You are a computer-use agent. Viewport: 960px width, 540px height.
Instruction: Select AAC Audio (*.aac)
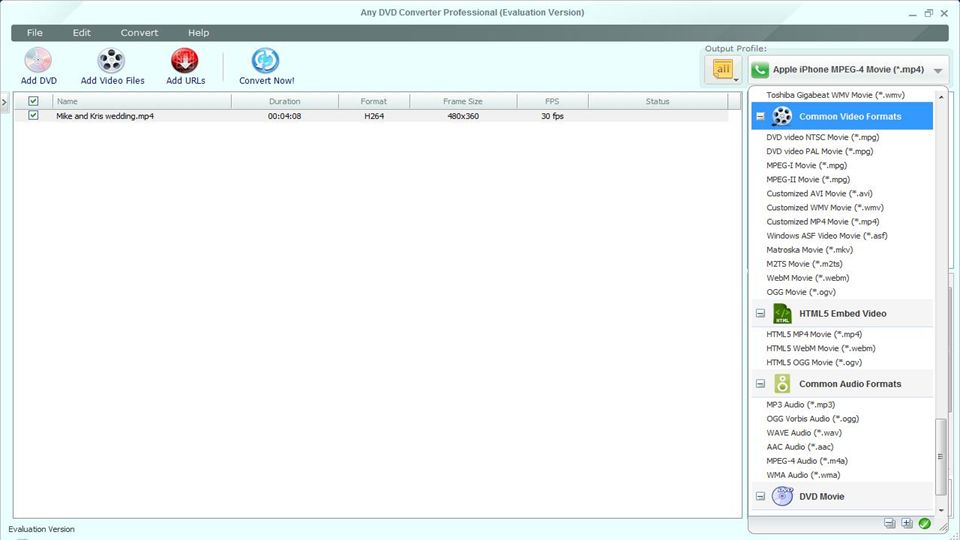(800, 447)
